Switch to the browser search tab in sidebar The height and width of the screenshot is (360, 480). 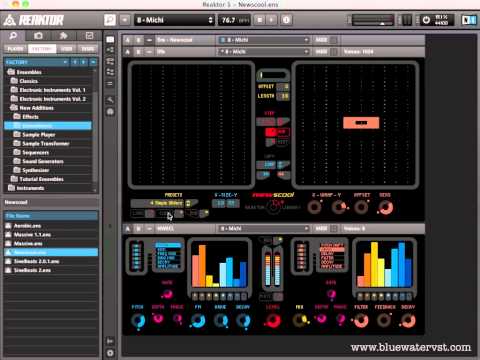[x=13, y=35]
